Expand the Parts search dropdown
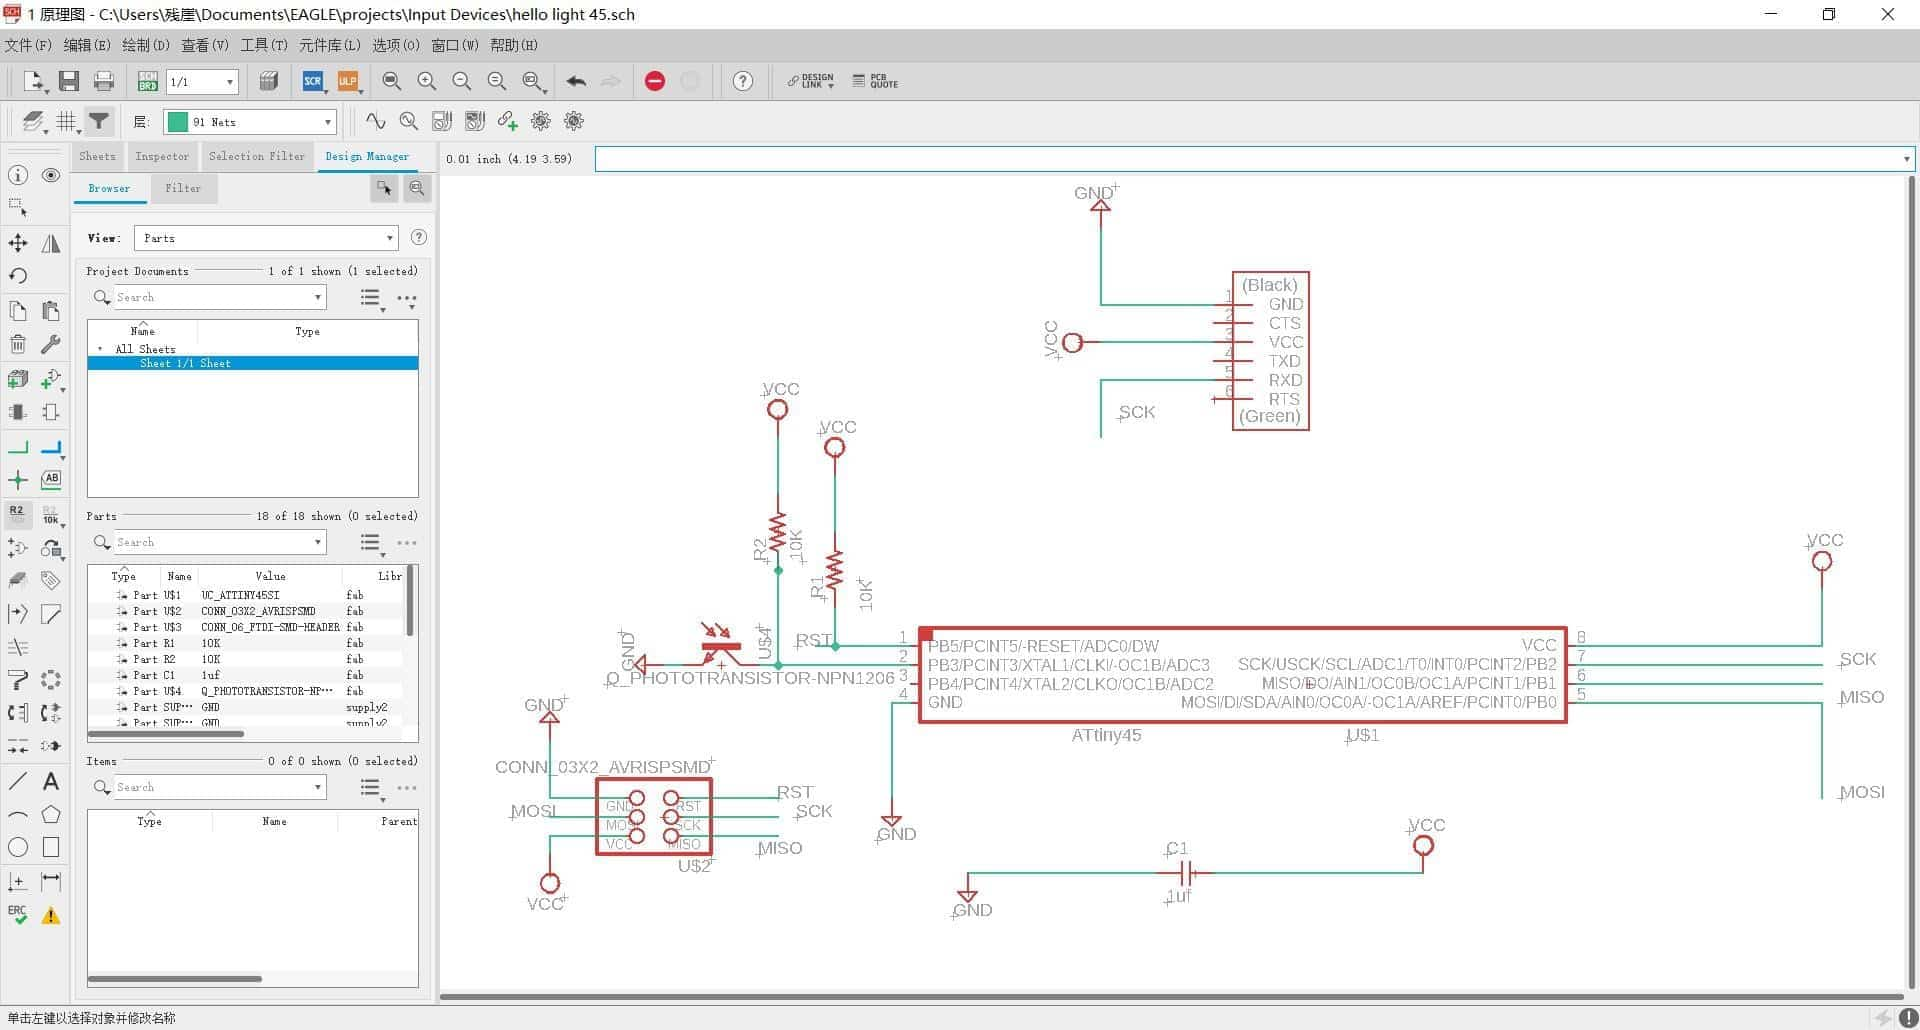1920x1030 pixels. 318,542
